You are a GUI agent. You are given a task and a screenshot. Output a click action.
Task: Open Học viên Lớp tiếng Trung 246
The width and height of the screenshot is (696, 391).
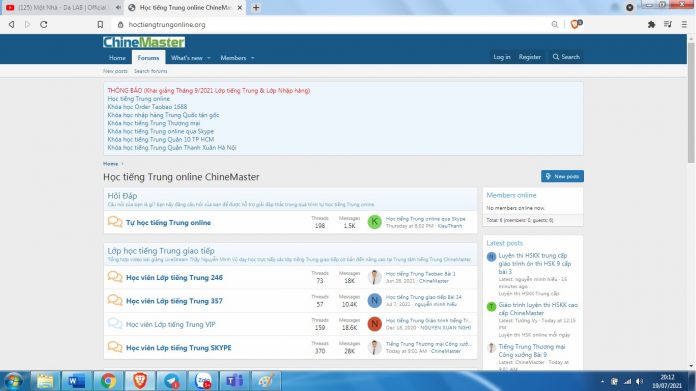174,278
